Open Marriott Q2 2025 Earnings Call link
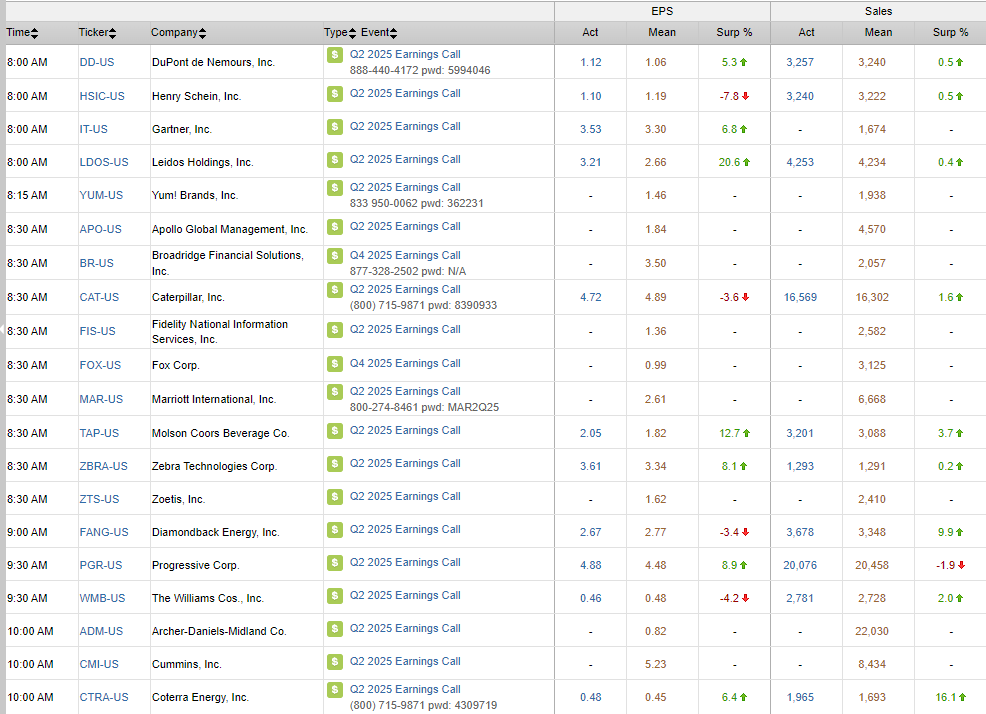986x714 pixels. coord(405,391)
